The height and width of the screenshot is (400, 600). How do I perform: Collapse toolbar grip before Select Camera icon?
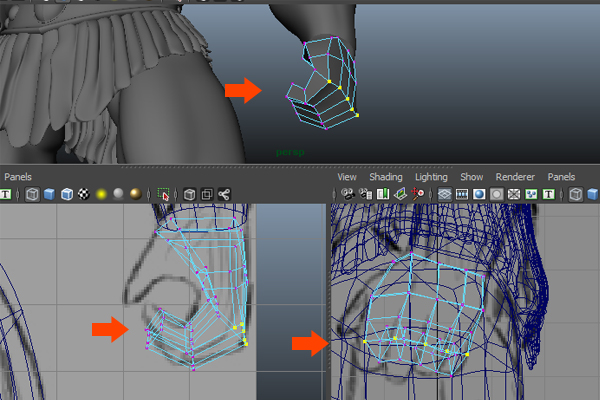[x=334, y=194]
